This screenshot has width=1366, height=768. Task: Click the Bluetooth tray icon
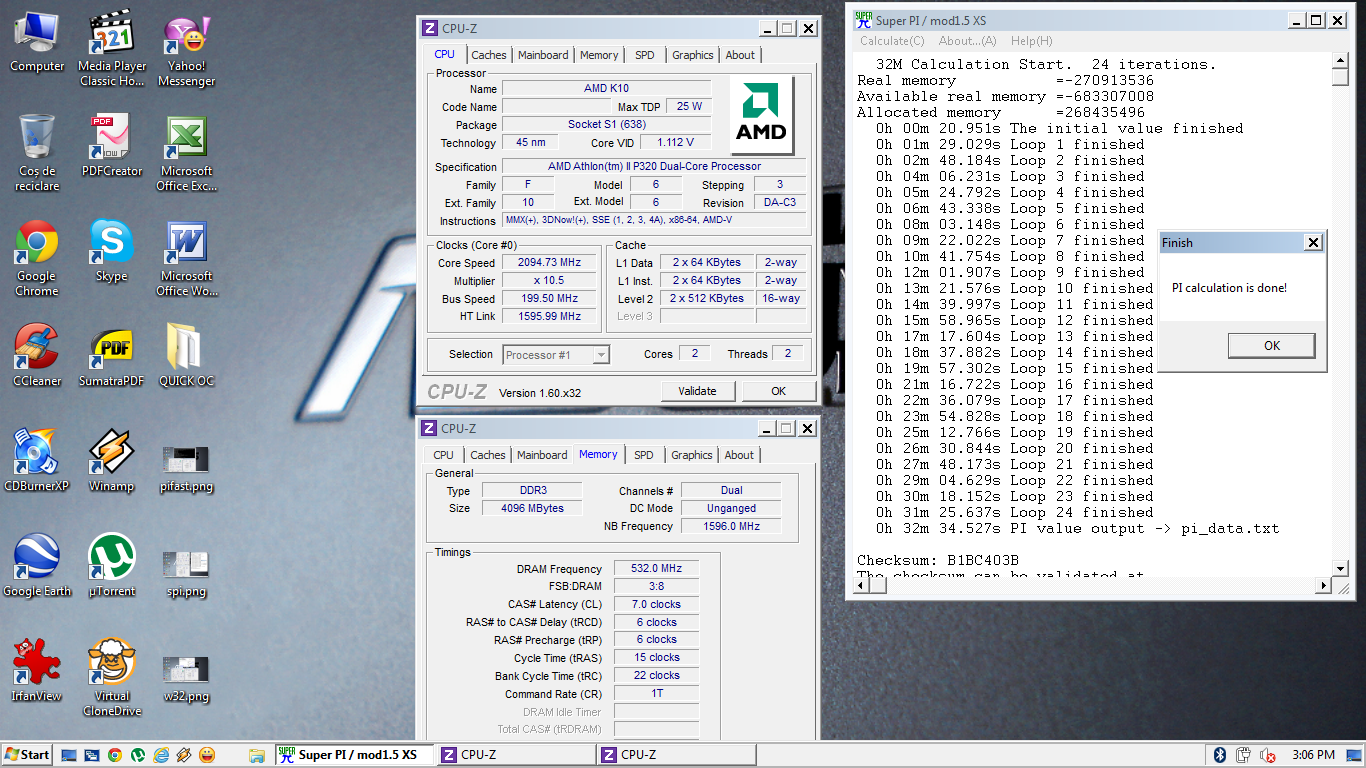(x=1220, y=755)
